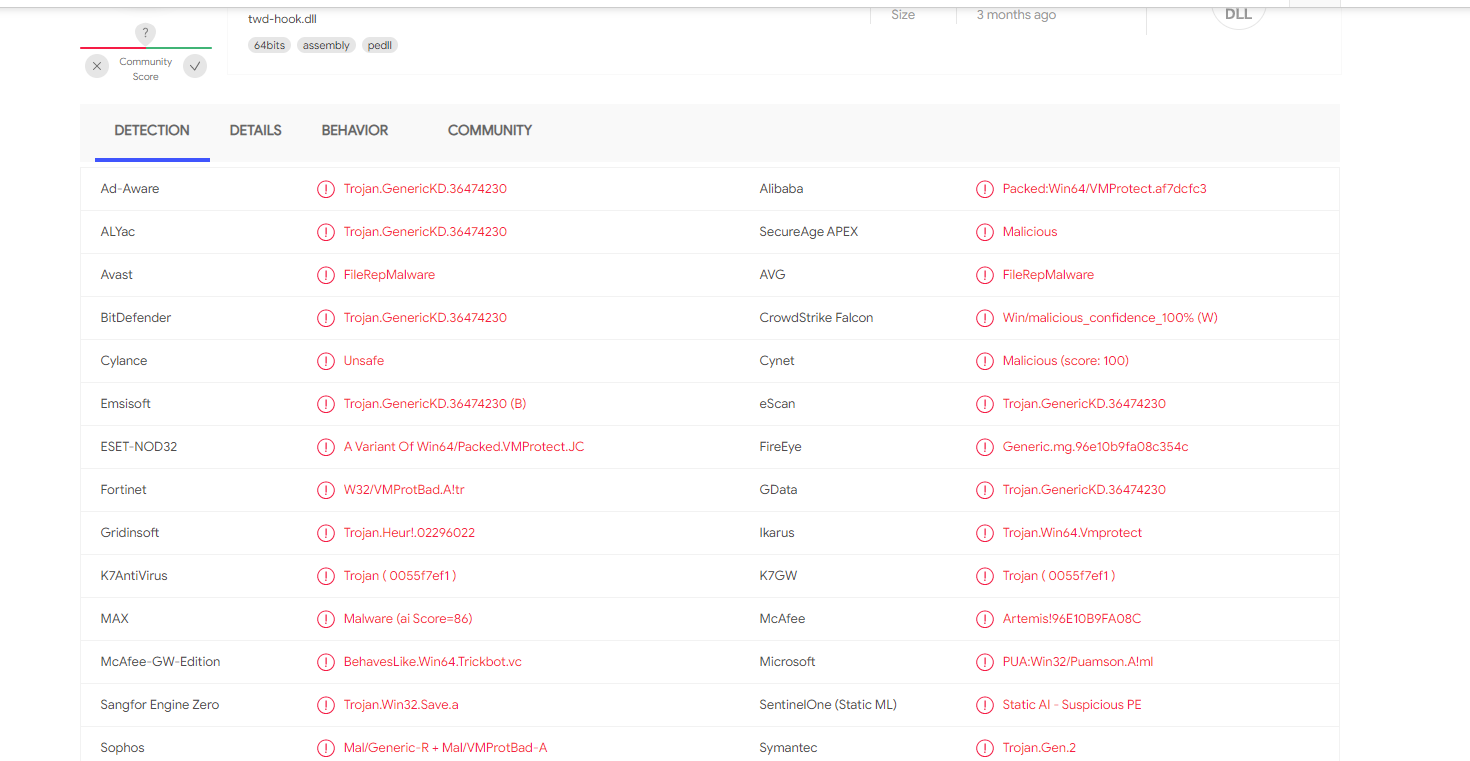Click the Trojan.Heur!.02296022 result
Image resolution: width=1470 pixels, height=761 pixels.
click(410, 533)
